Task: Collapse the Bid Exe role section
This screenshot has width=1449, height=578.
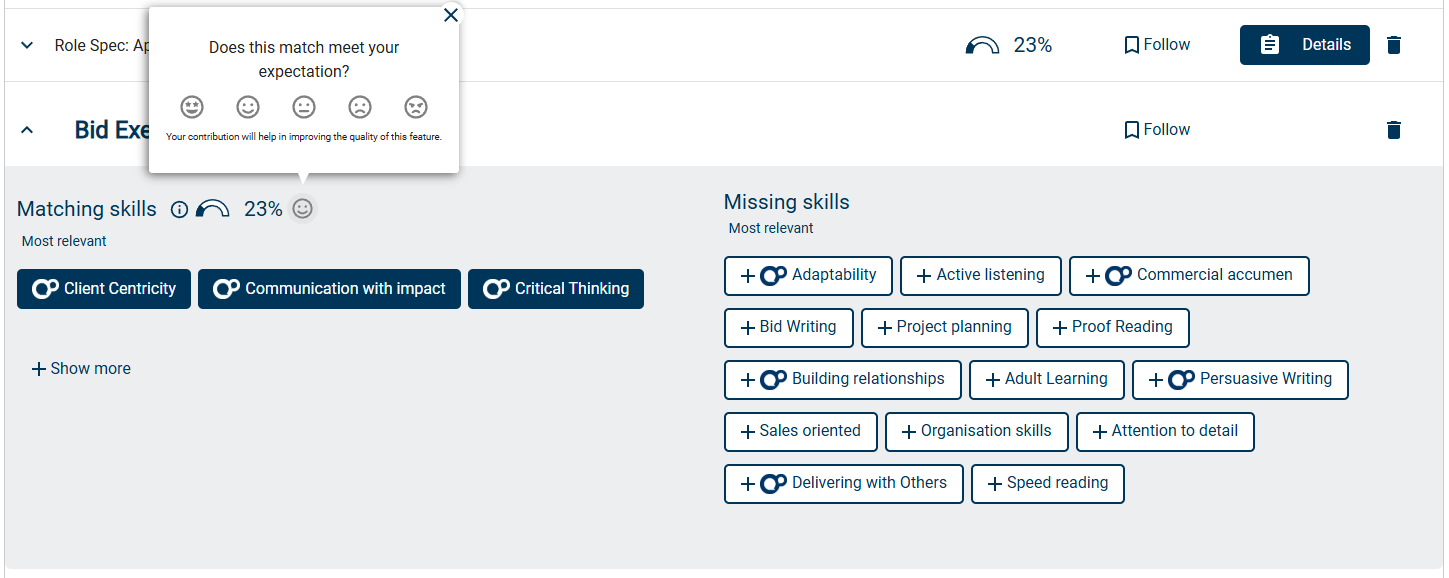Action: click(27, 130)
